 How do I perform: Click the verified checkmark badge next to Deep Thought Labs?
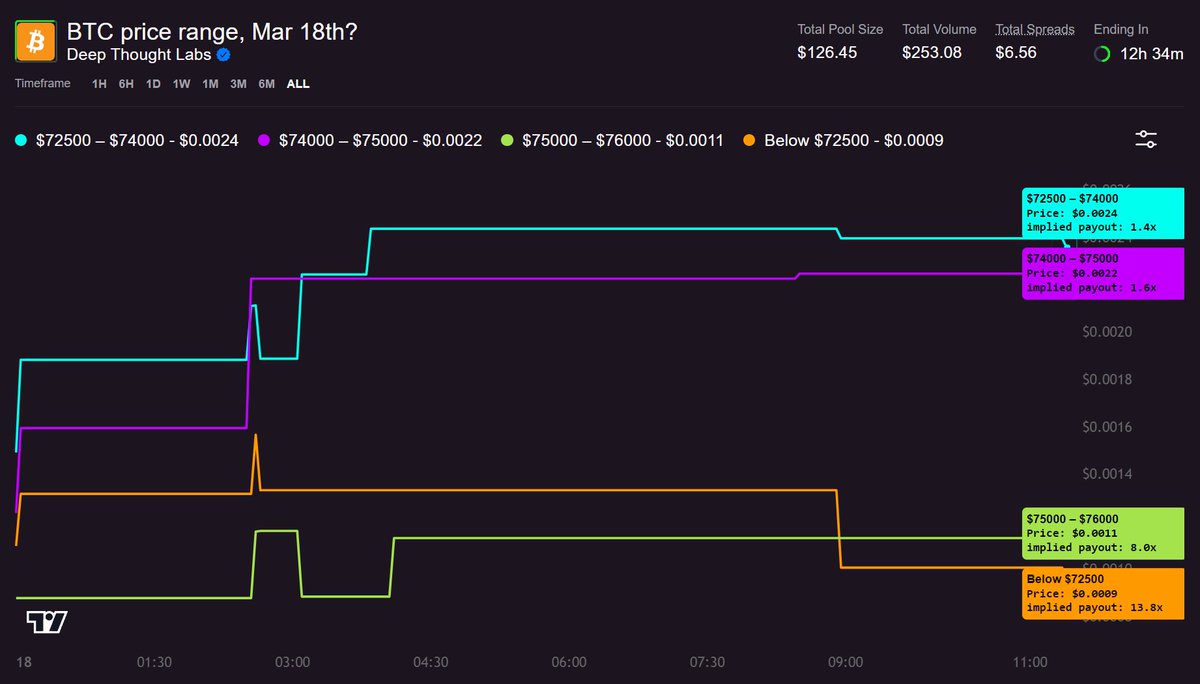[x=221, y=56]
